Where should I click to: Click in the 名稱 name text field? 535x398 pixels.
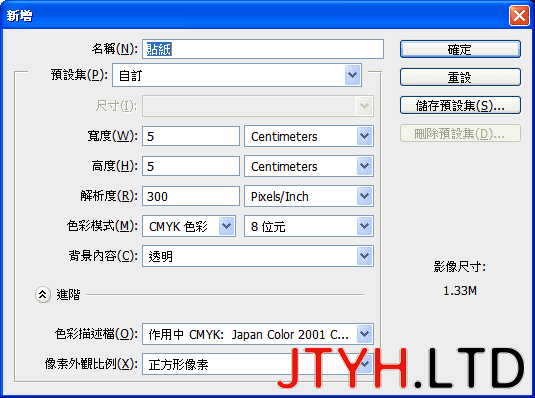pos(263,49)
